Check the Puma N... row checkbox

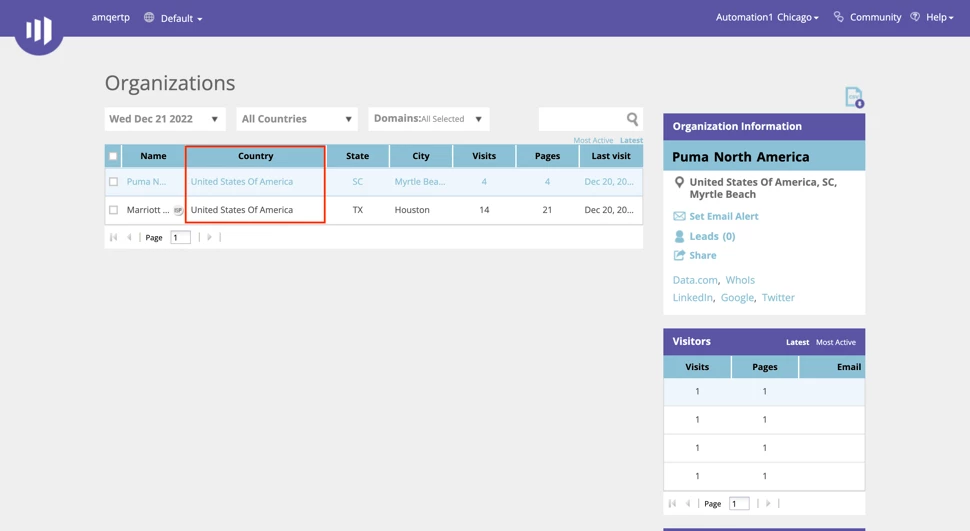pos(113,182)
